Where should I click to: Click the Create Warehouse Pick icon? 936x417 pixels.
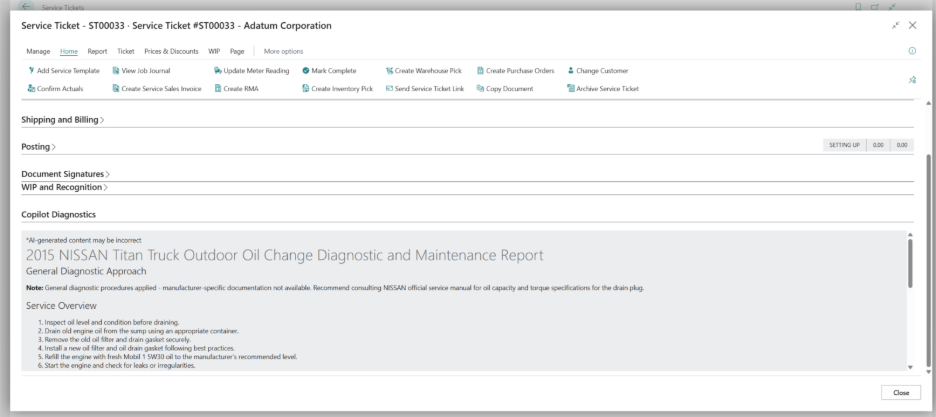click(389, 70)
